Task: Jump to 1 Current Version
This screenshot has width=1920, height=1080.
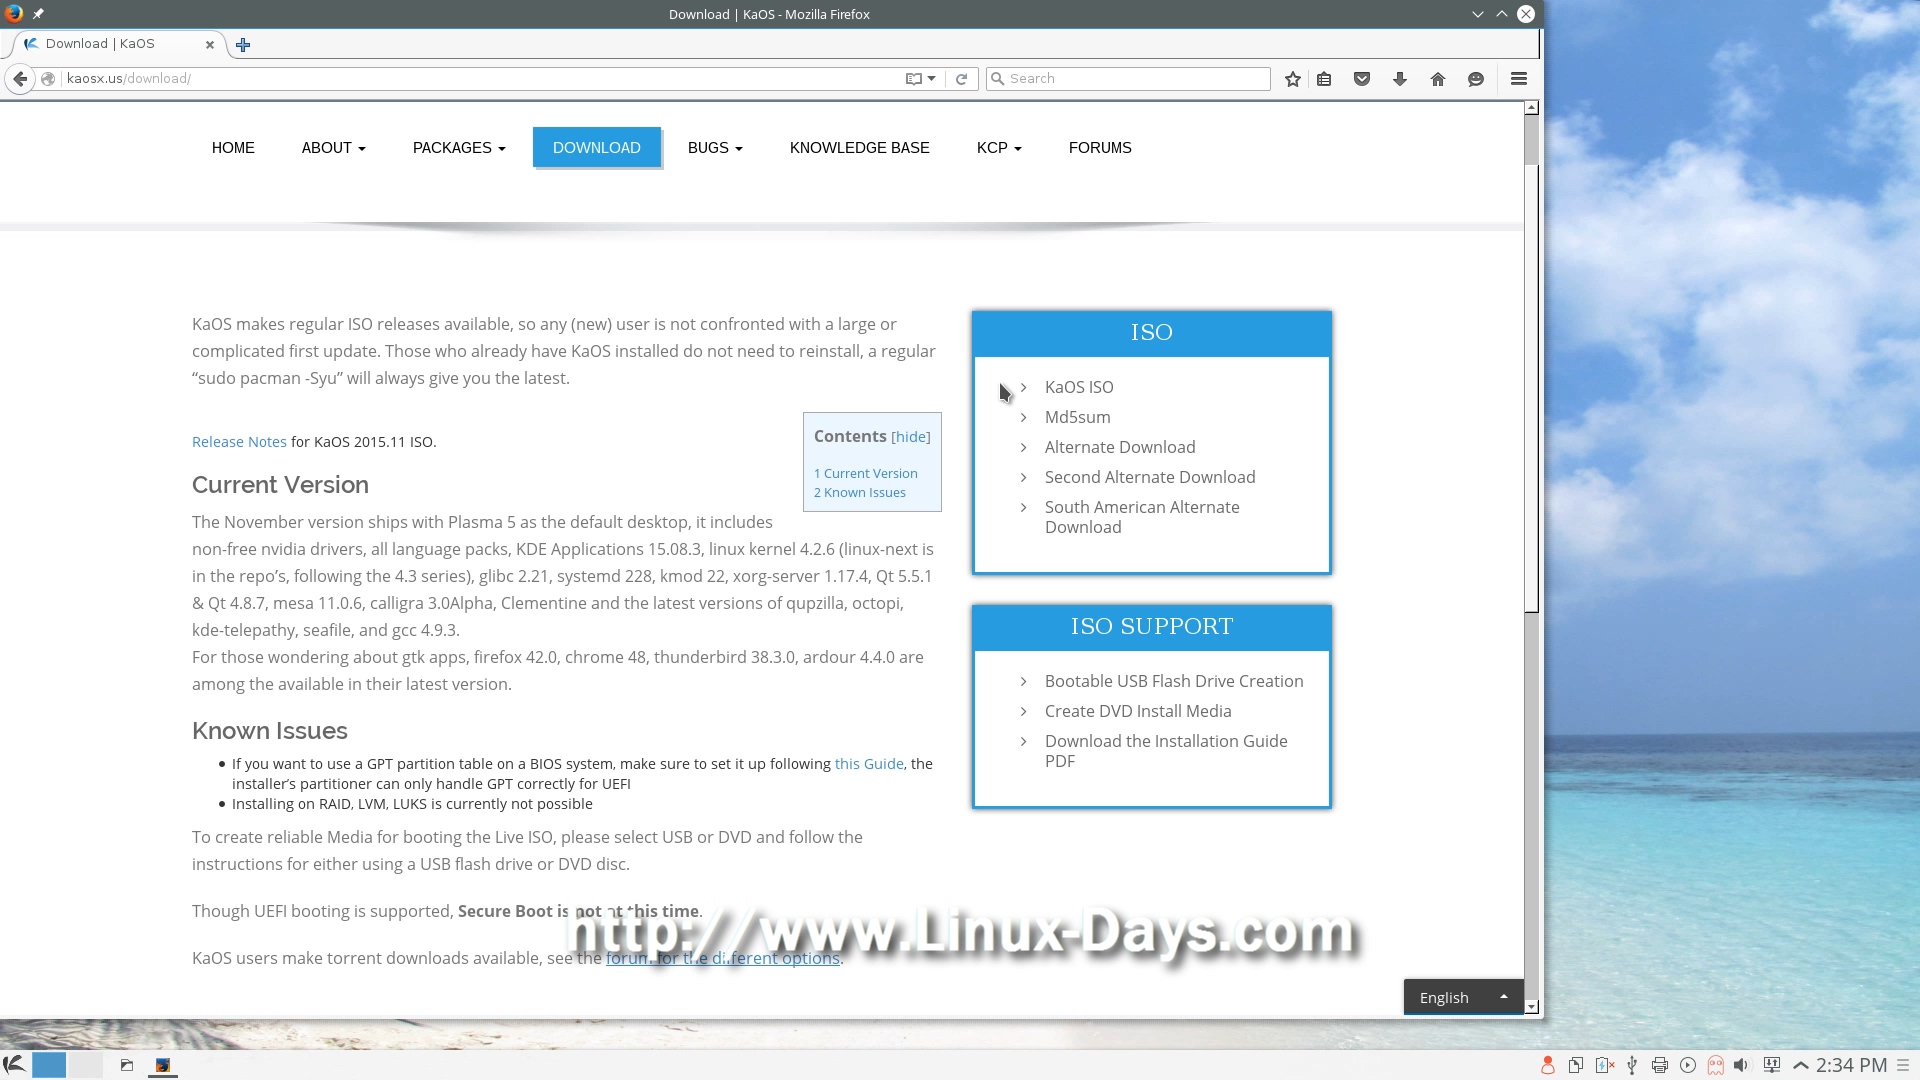Action: pos(866,474)
